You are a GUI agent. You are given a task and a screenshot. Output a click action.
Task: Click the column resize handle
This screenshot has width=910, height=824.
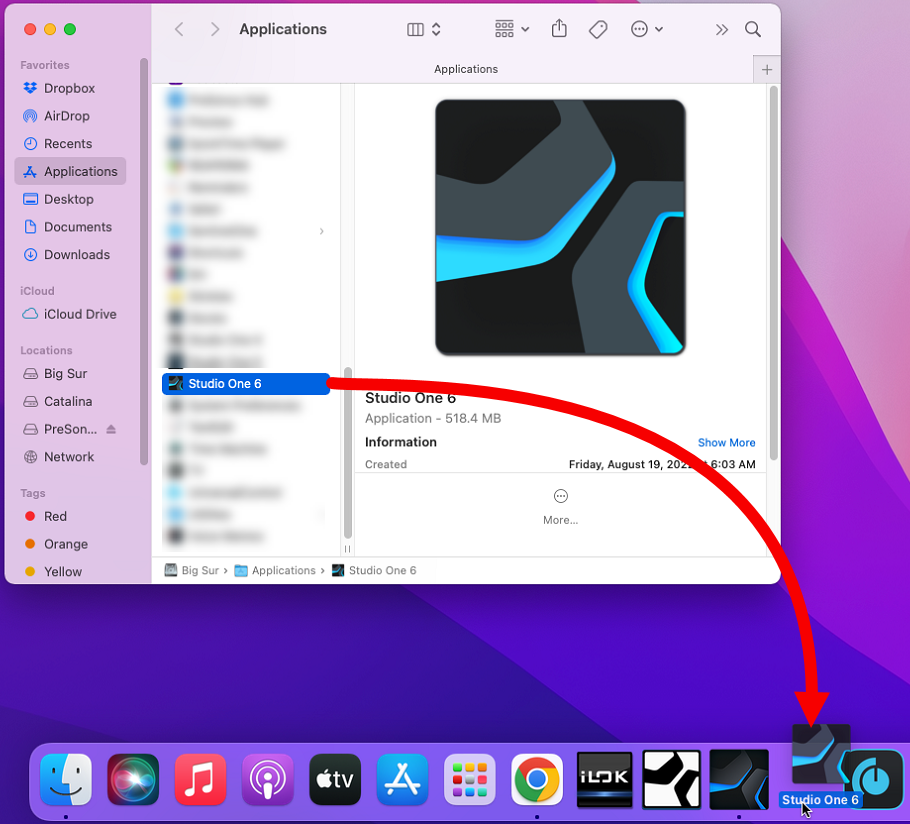pos(347,549)
